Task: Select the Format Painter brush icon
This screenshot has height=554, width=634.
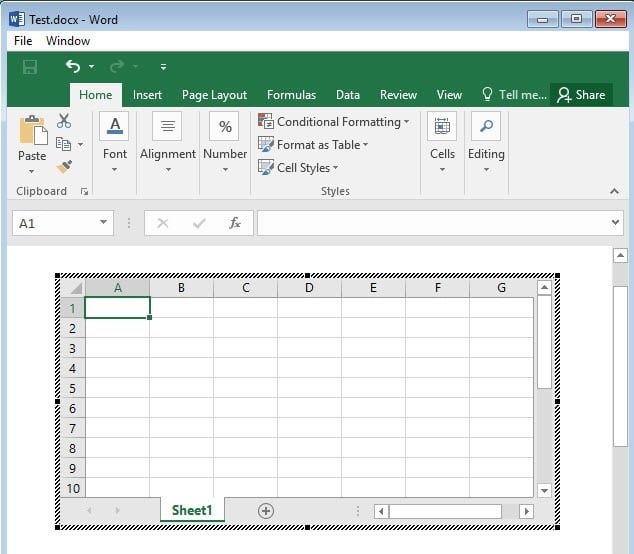Action: (x=64, y=167)
